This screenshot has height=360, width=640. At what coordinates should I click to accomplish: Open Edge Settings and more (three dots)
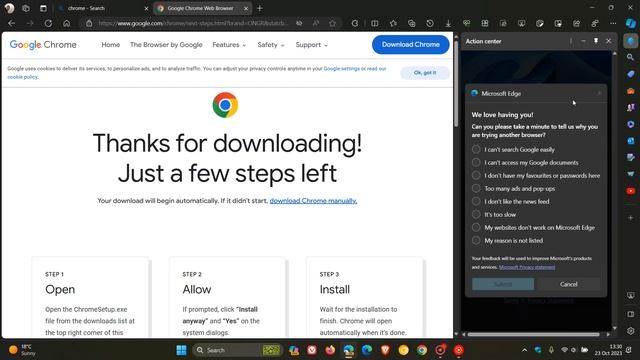click(x=613, y=23)
